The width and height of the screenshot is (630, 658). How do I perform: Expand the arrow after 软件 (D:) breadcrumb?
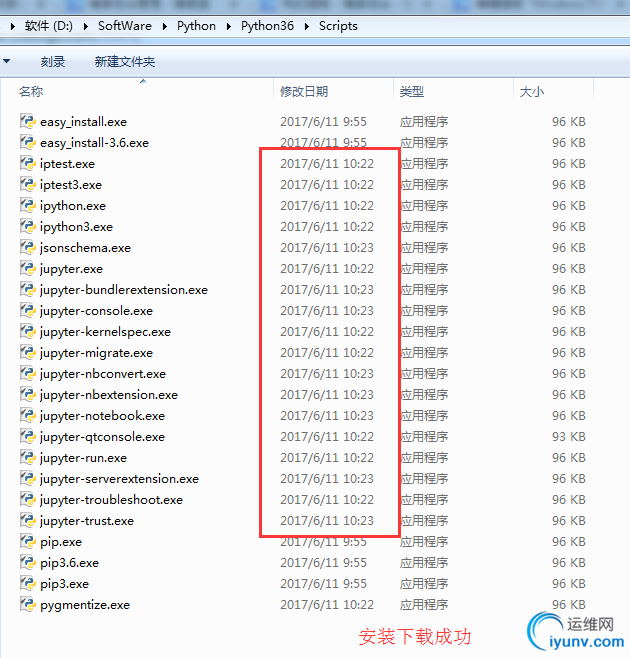coord(86,26)
